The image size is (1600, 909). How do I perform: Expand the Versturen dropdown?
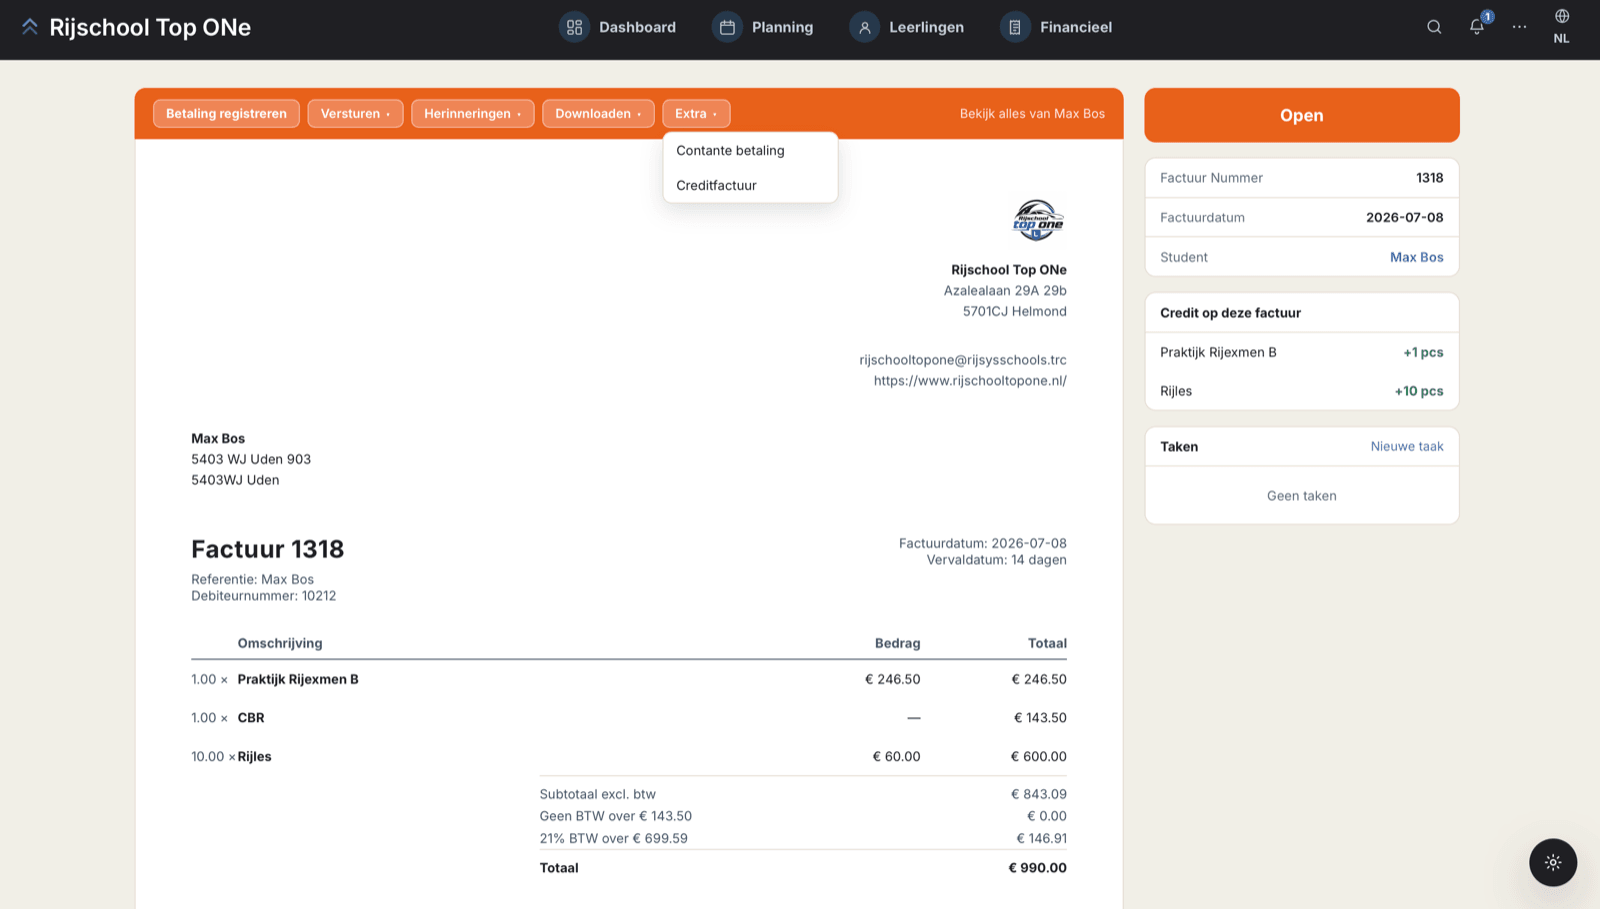pos(355,114)
